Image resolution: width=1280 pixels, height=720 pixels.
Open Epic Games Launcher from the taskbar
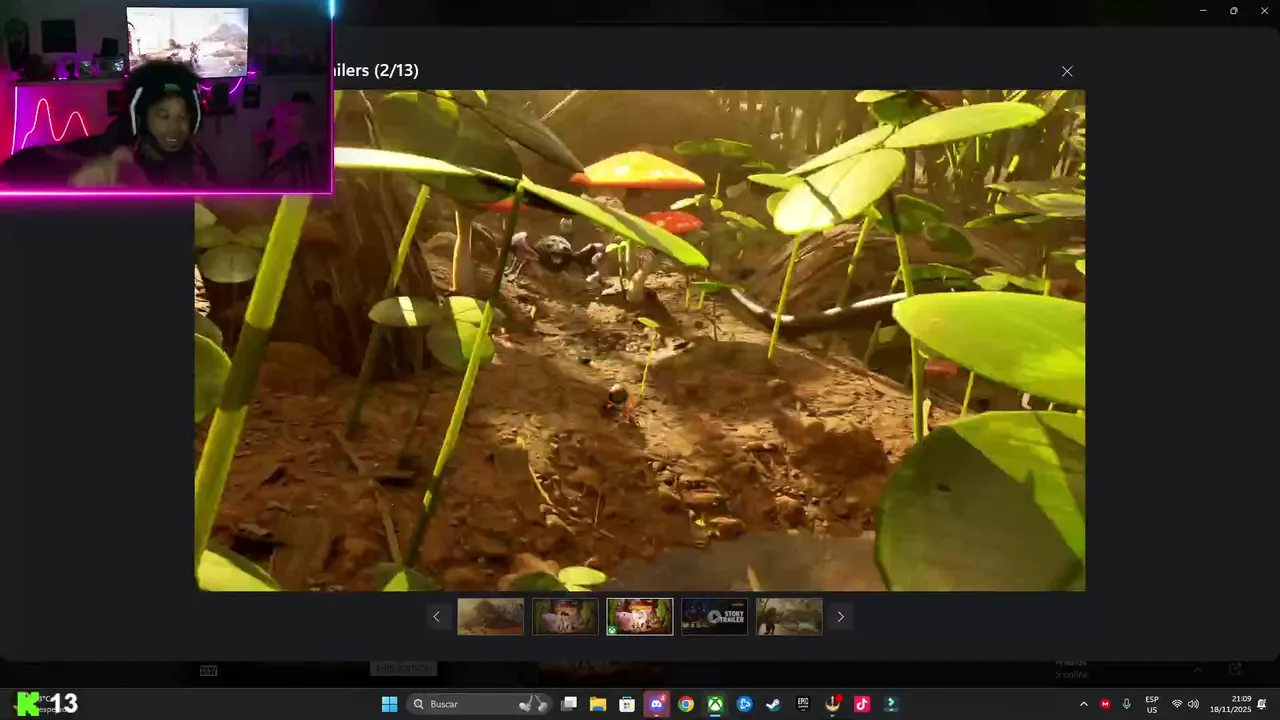pyautogui.click(x=803, y=704)
